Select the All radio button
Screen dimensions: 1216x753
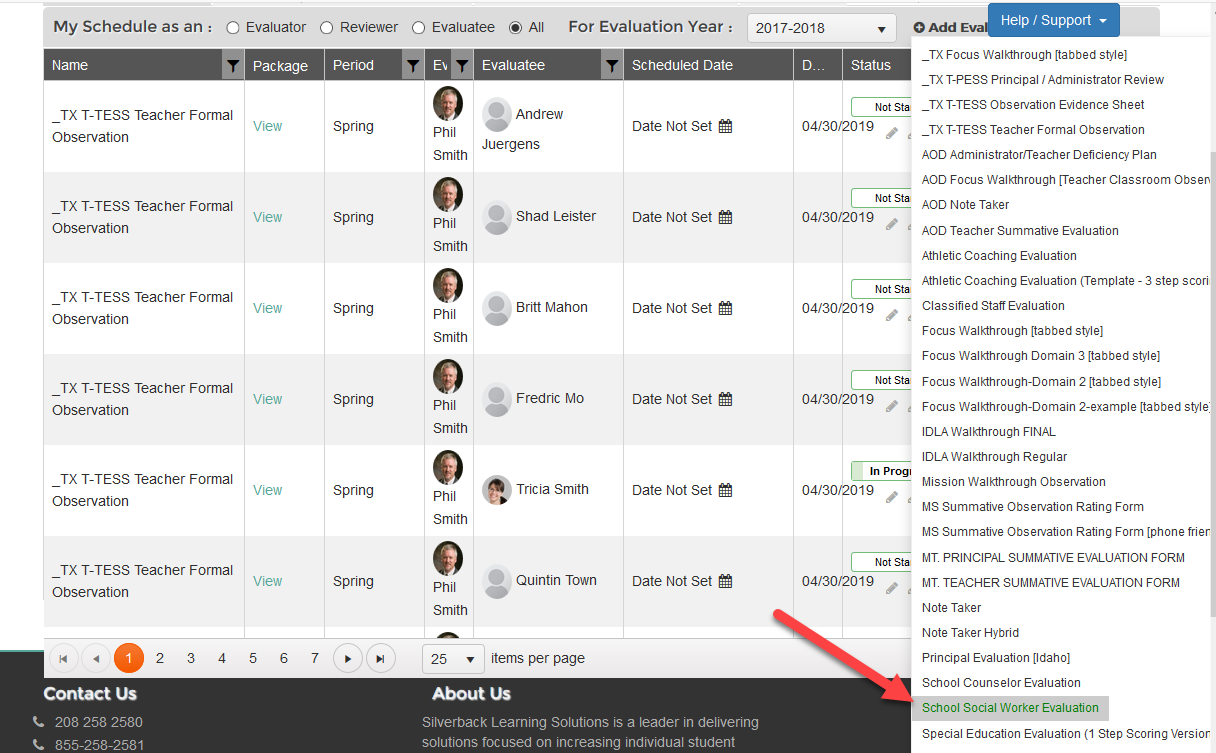point(515,28)
